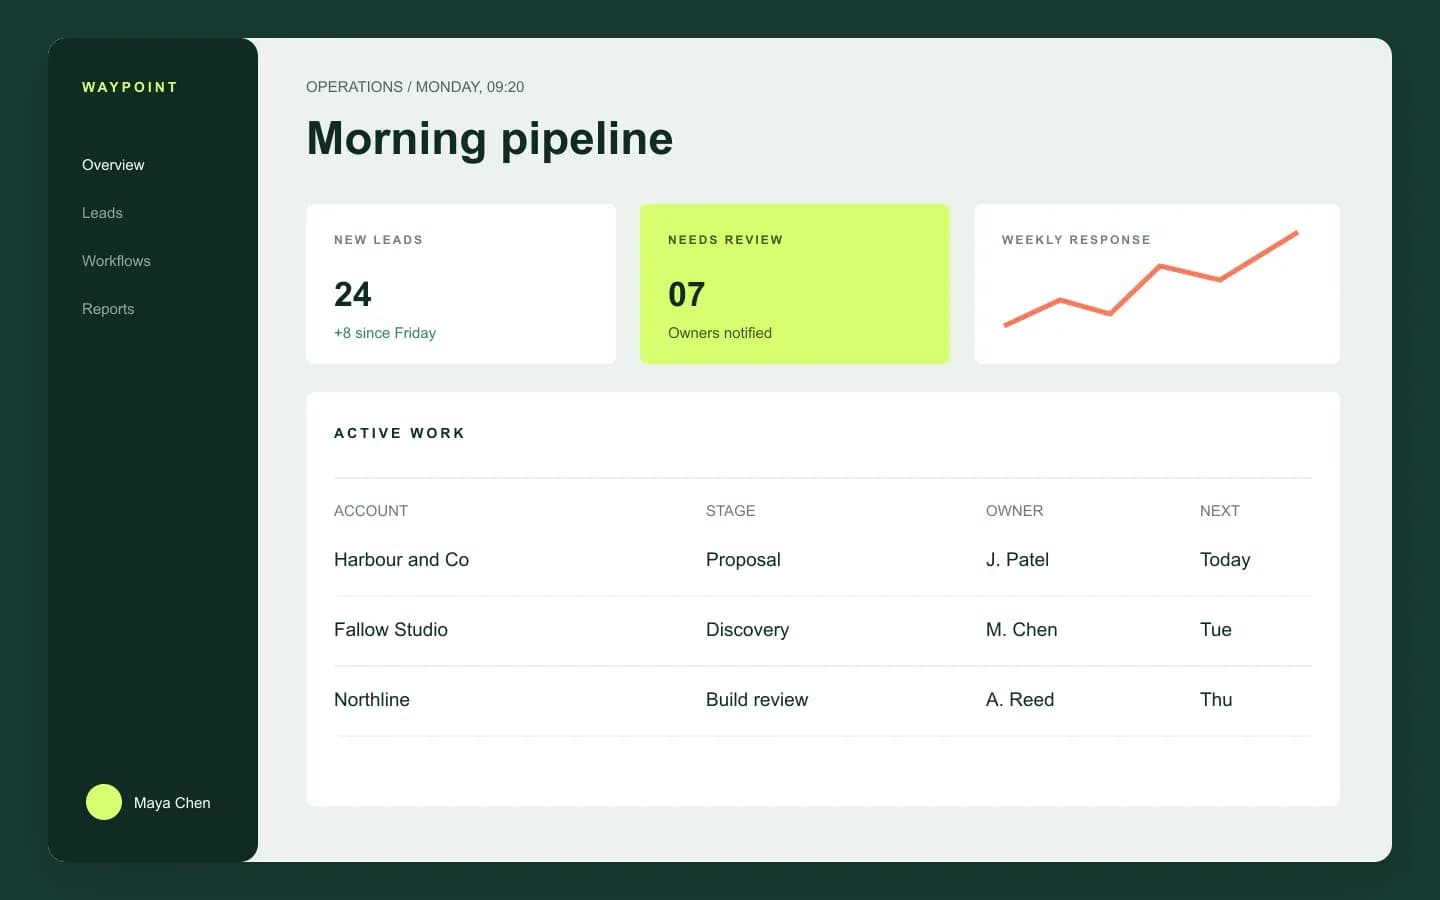1440x900 pixels.
Task: Click the Next column header
Action: (1220, 511)
